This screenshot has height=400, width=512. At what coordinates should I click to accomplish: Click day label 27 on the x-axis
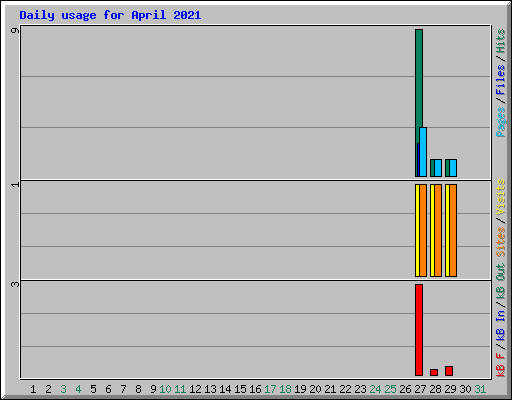pyautogui.click(x=420, y=389)
